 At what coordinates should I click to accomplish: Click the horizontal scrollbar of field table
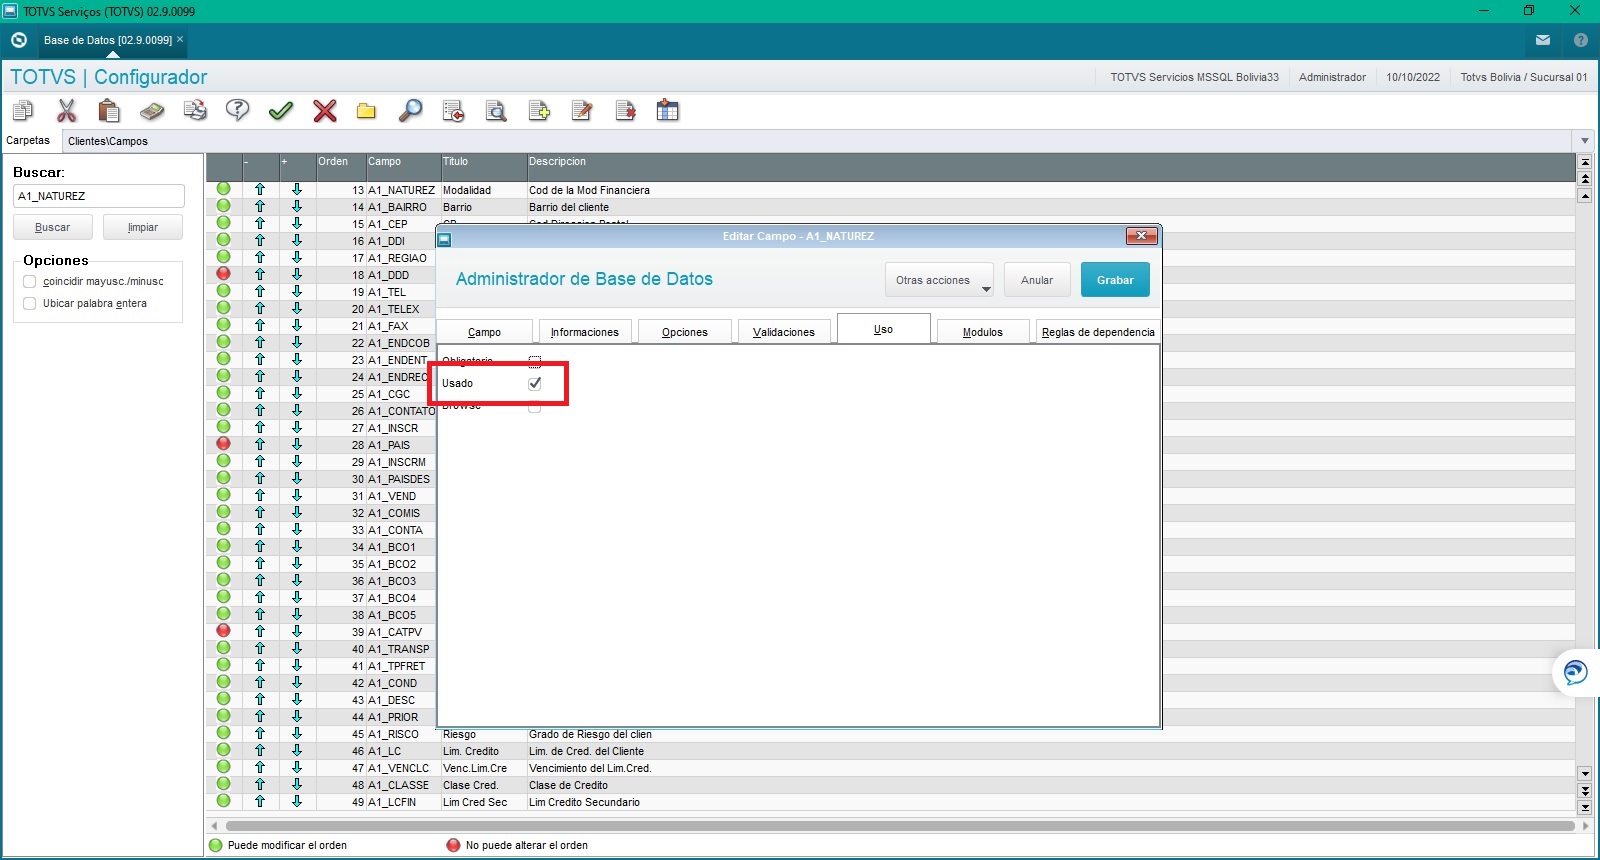(900, 826)
